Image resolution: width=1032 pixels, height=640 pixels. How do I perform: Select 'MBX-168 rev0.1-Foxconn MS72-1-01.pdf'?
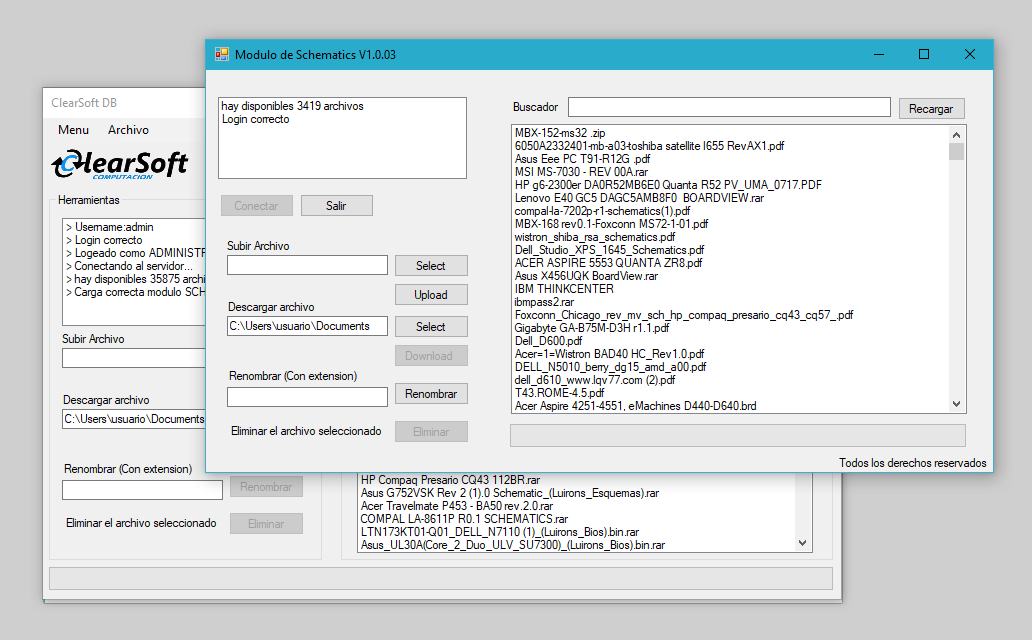point(611,224)
